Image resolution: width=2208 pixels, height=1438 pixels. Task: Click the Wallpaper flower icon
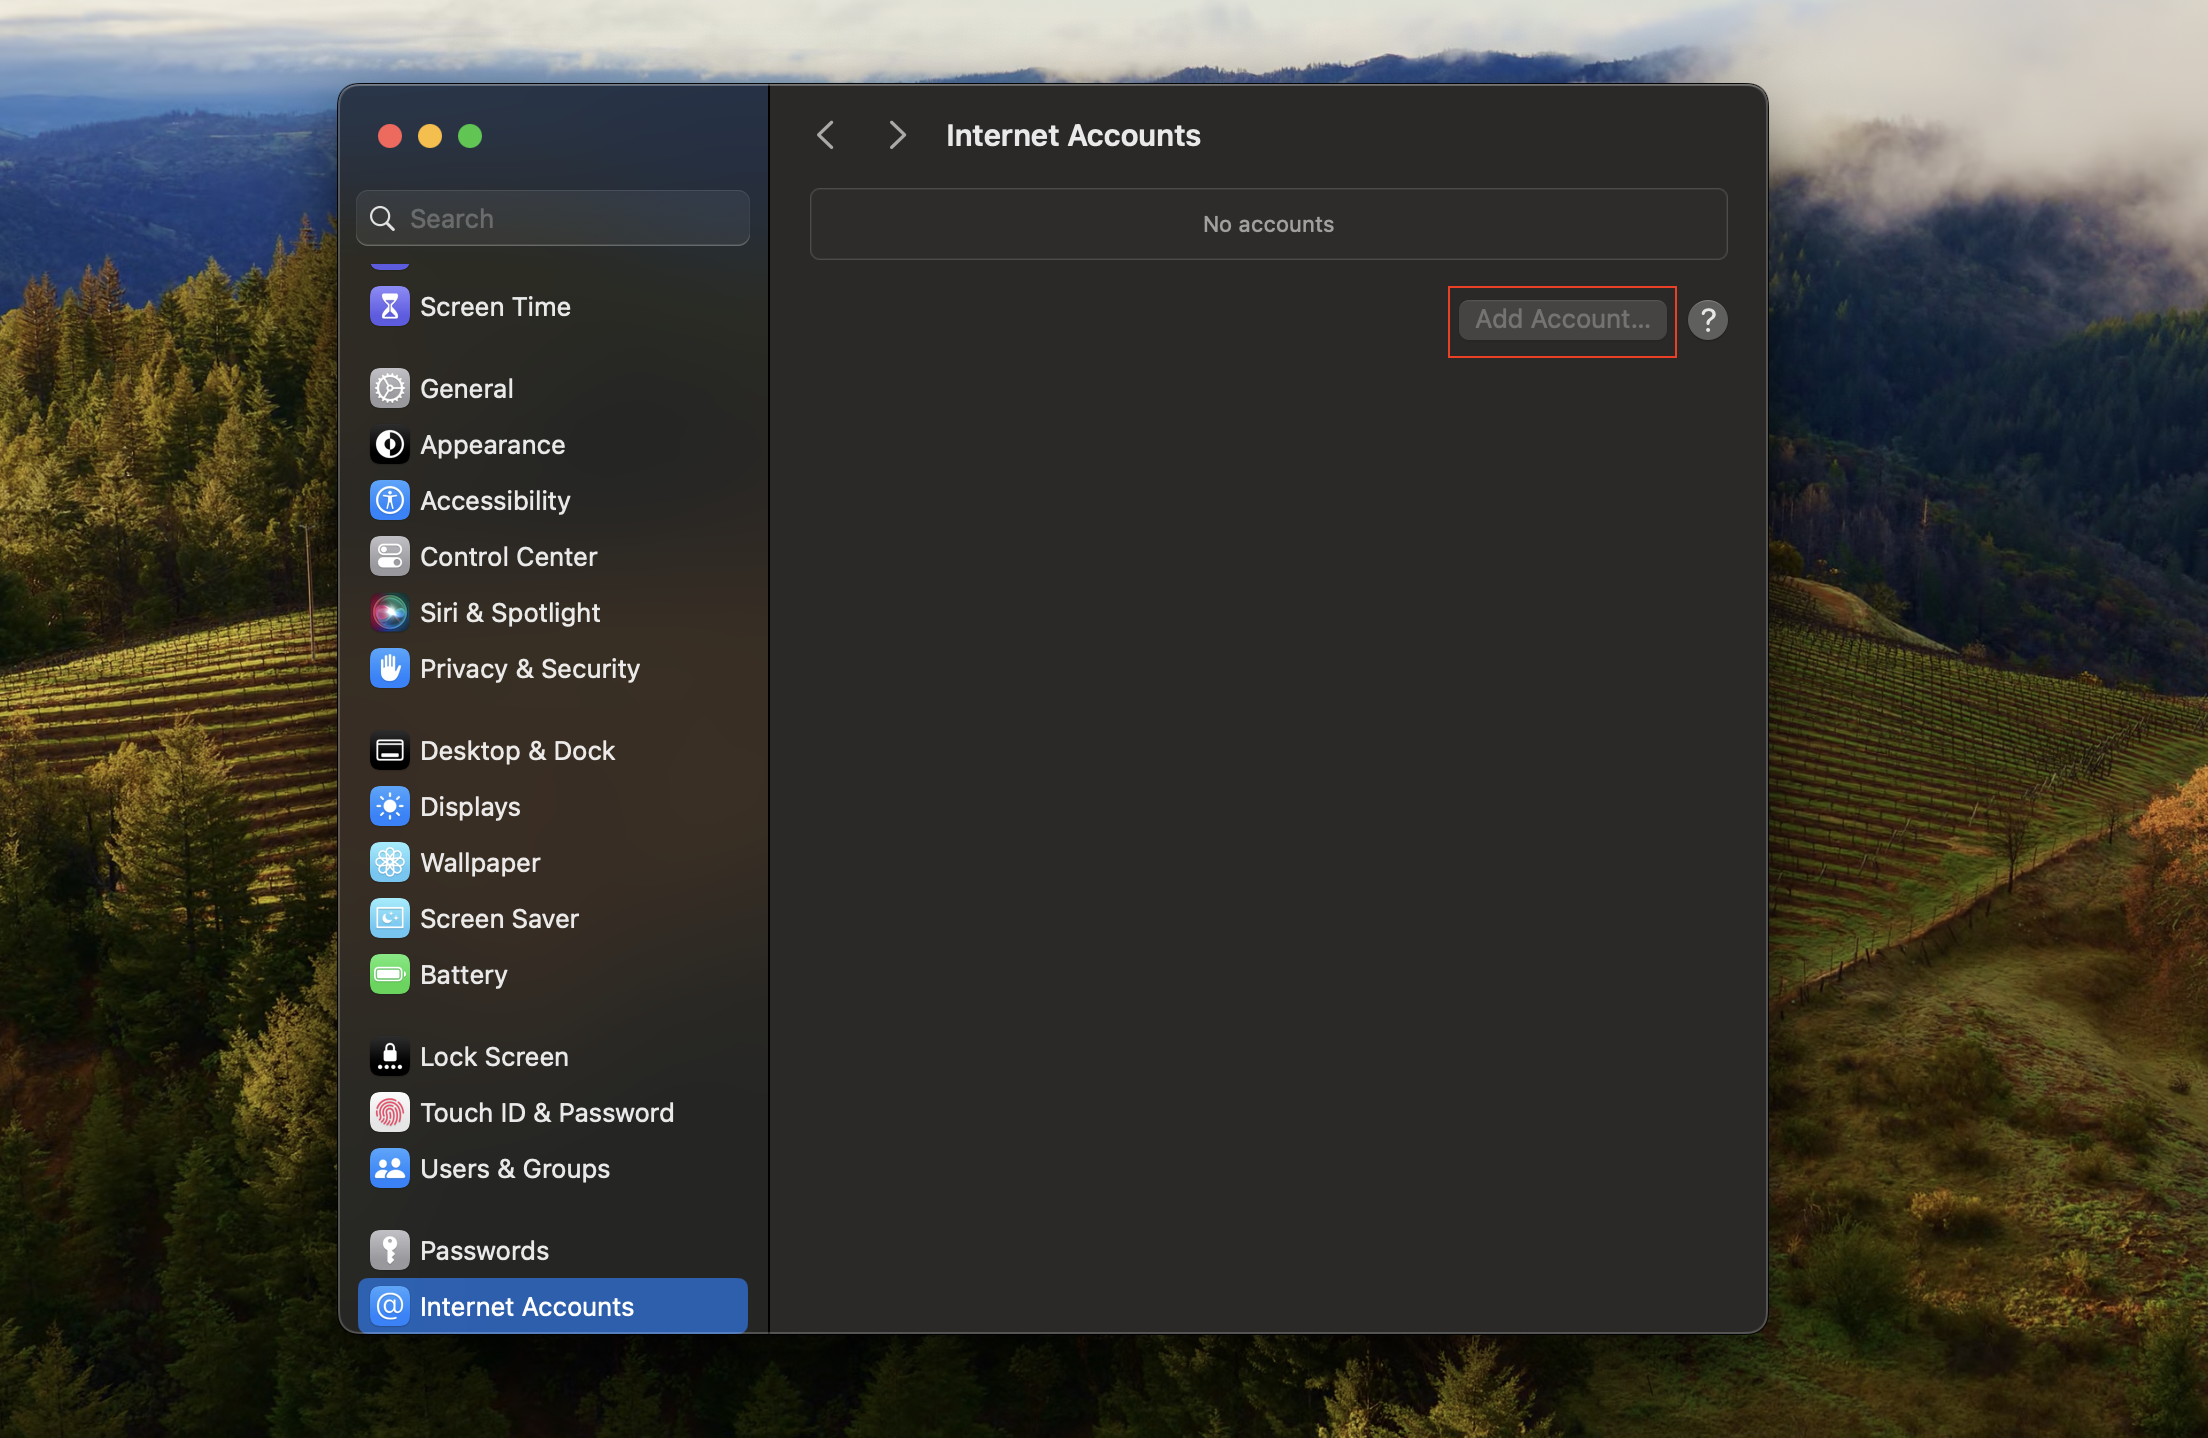[x=389, y=863]
